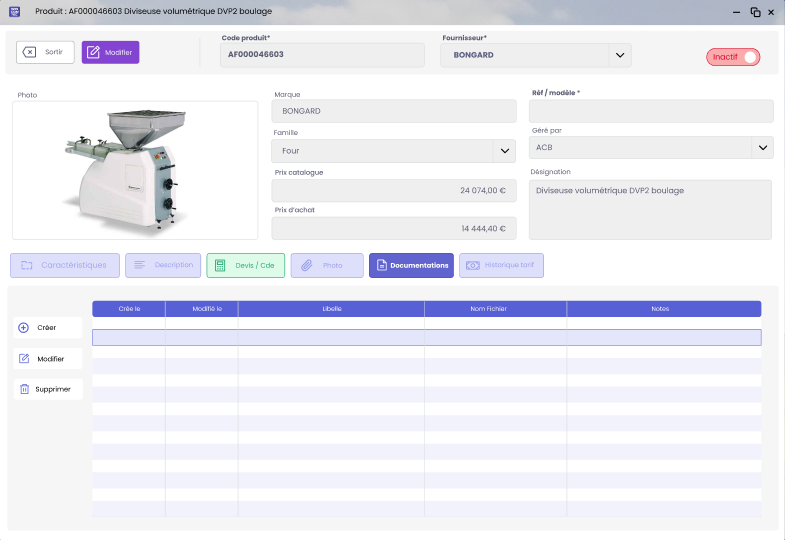Viewport: 785px width, 540px height.
Task: Click the pencil icon beside Modifier in sidebar
Action: (24, 358)
